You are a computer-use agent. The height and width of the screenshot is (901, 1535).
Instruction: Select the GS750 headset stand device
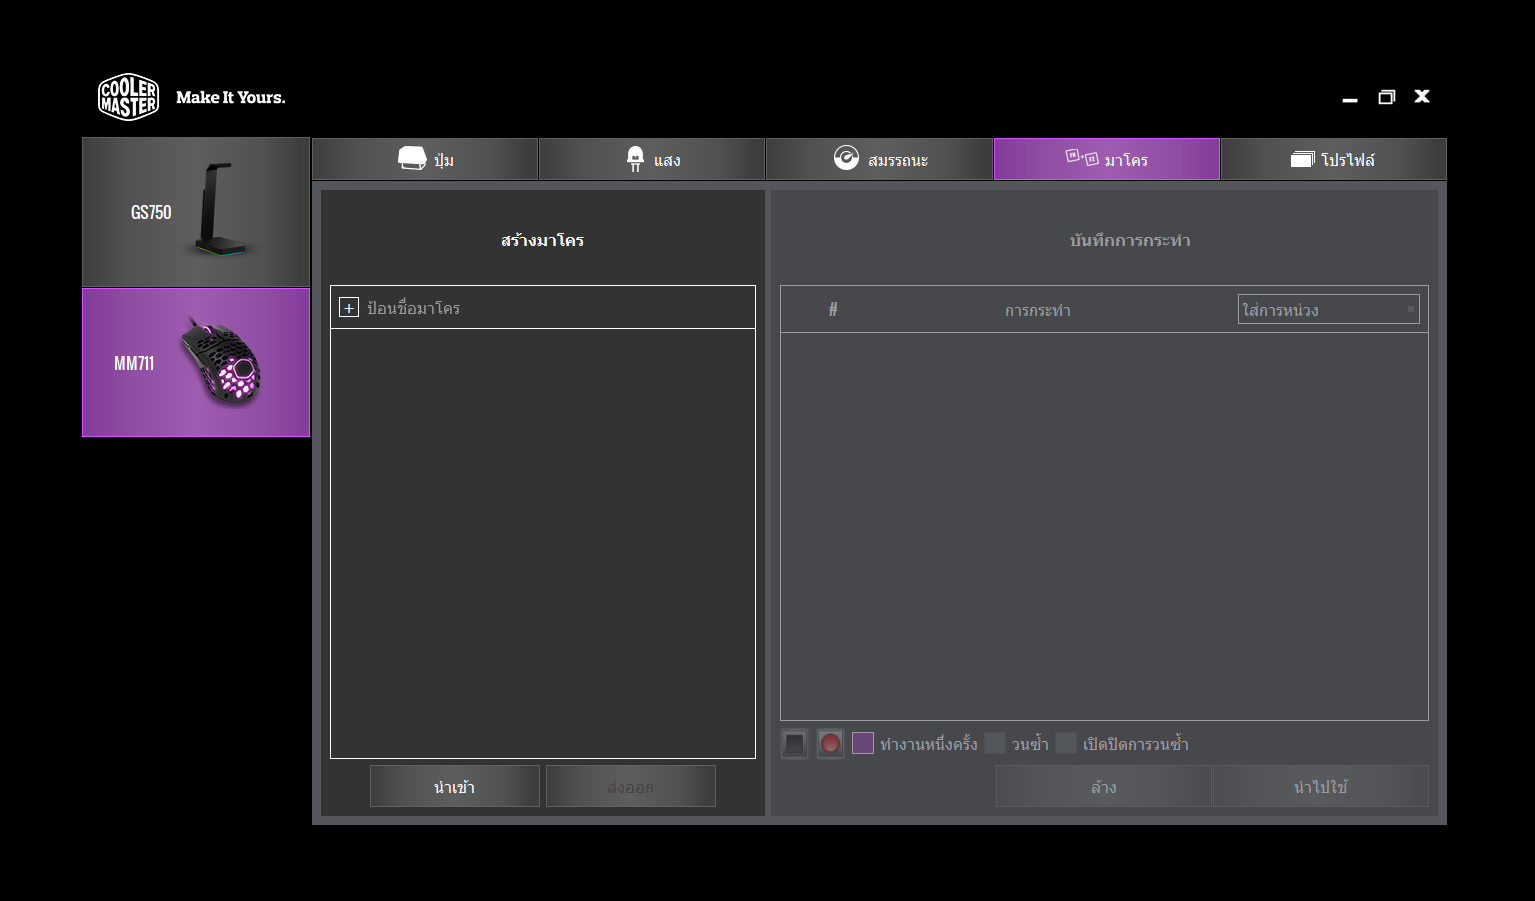tap(196, 212)
